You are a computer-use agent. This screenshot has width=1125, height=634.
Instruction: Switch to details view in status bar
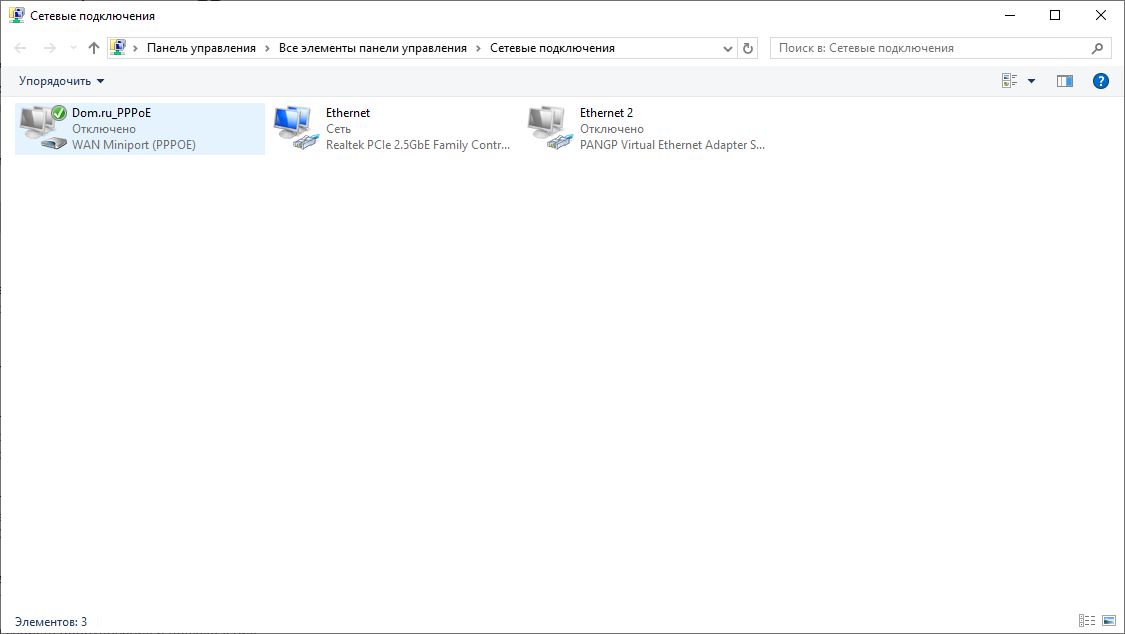(1087, 621)
